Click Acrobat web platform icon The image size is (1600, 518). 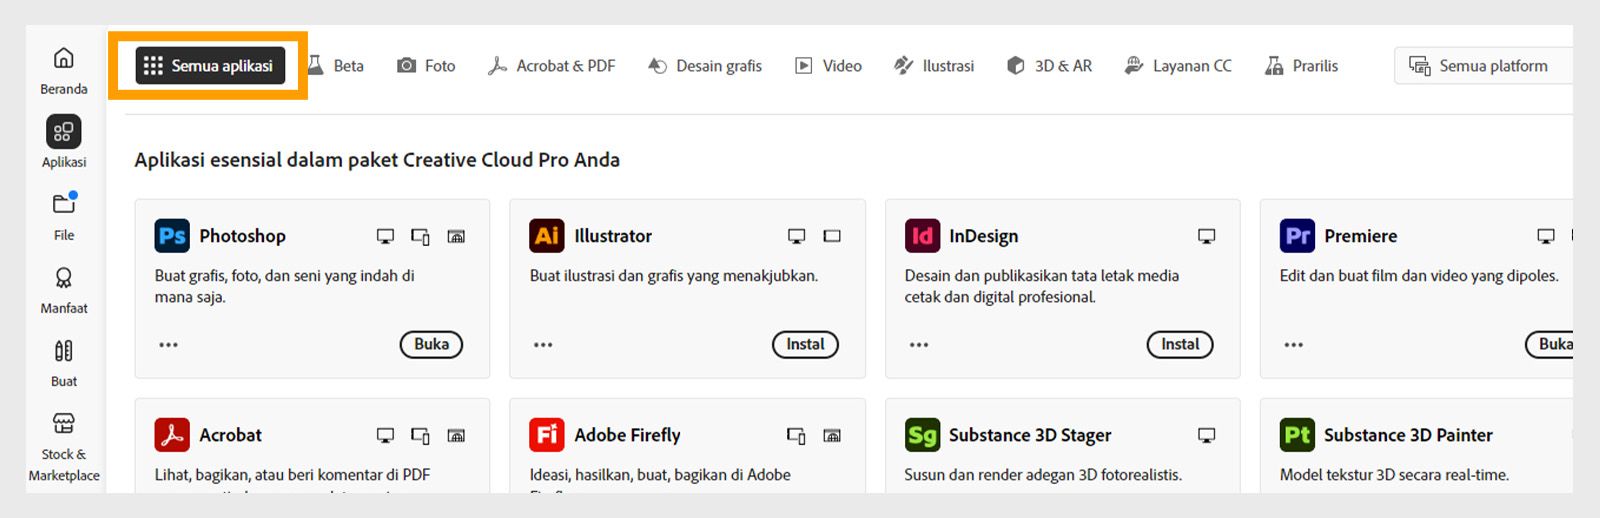coord(456,436)
